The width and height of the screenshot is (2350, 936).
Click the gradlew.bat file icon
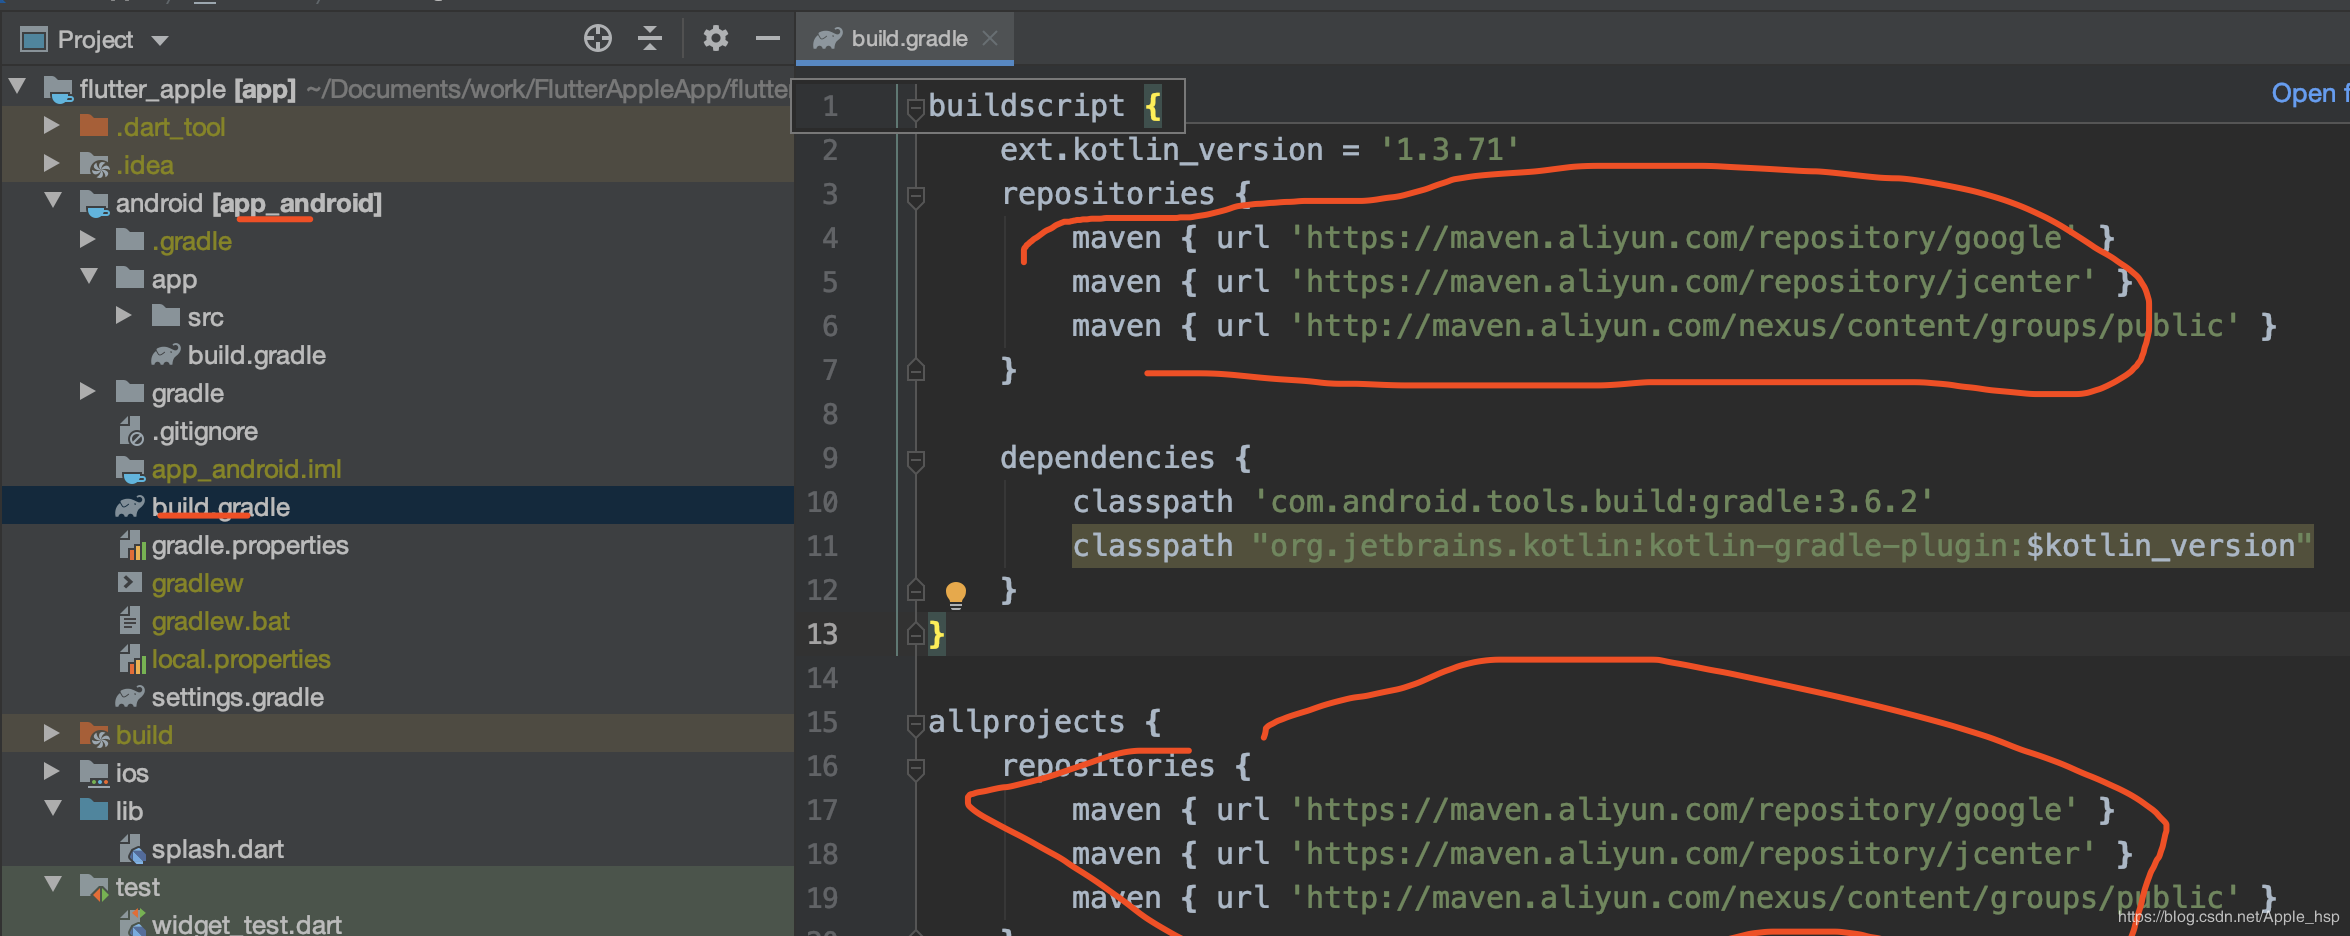click(x=130, y=620)
